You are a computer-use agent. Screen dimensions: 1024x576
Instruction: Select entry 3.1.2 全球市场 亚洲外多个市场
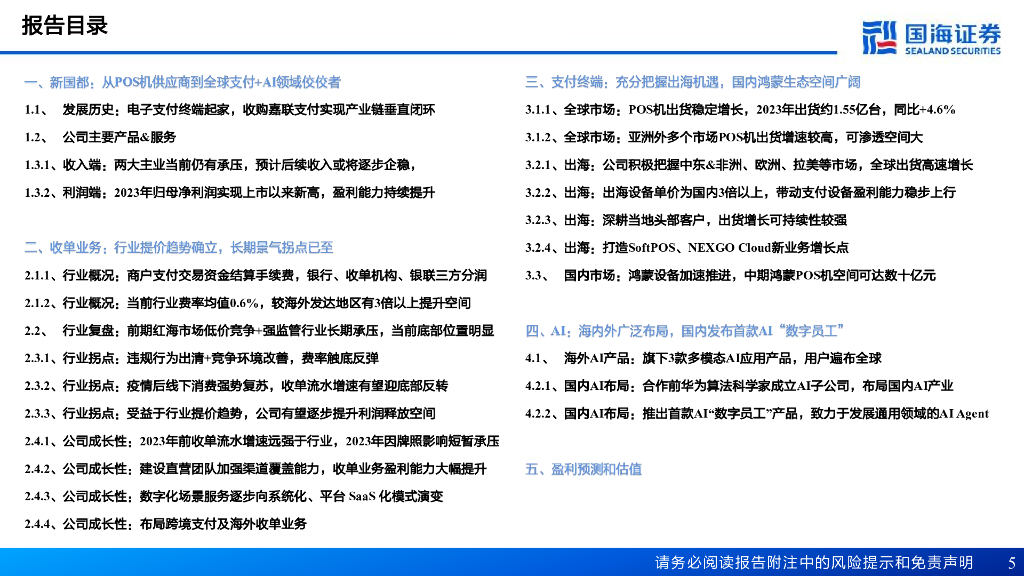(x=724, y=137)
